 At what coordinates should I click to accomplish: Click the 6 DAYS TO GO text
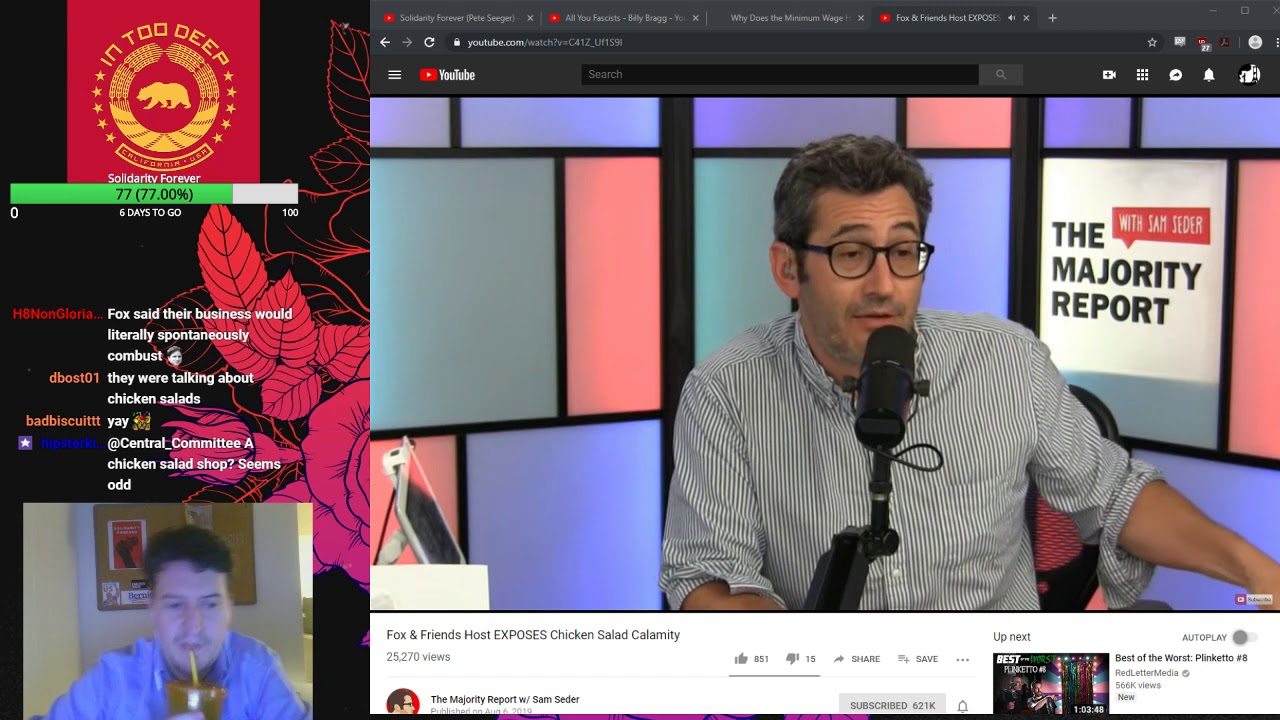pyautogui.click(x=150, y=212)
